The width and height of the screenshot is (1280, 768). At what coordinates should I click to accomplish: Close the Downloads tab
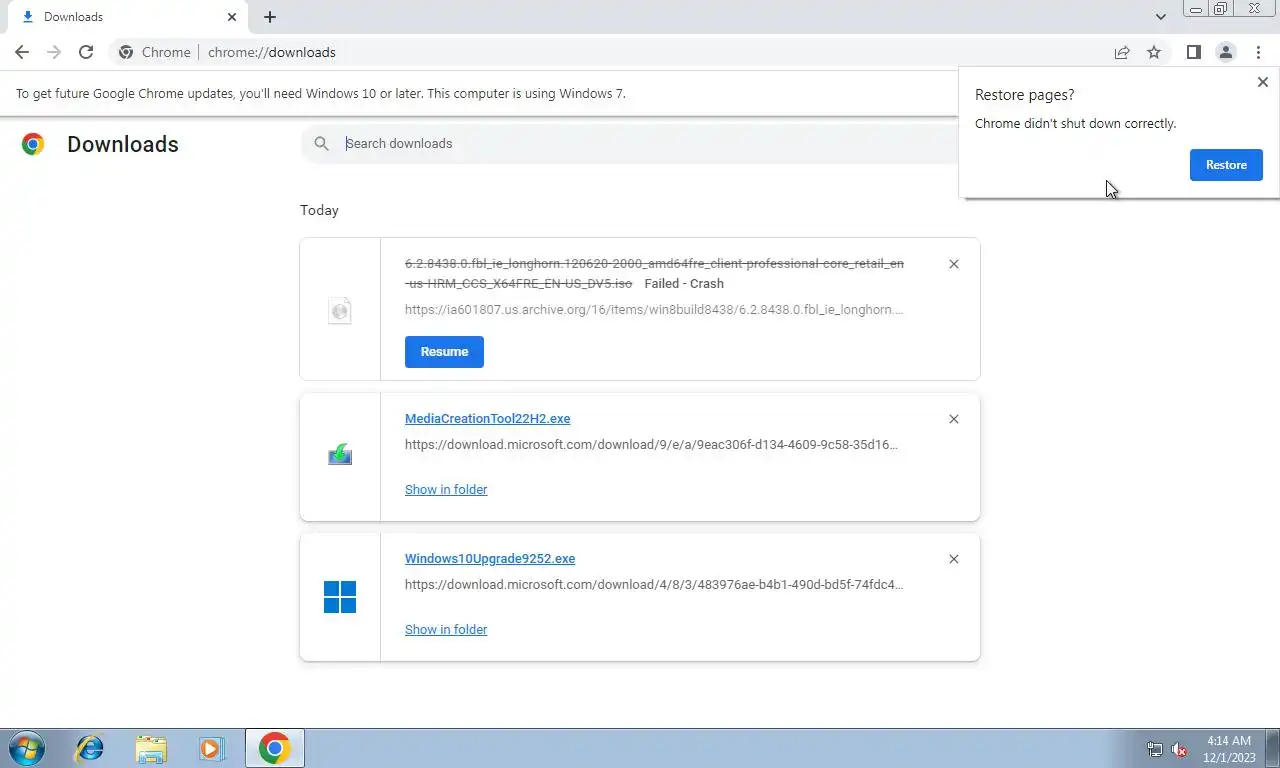click(232, 17)
